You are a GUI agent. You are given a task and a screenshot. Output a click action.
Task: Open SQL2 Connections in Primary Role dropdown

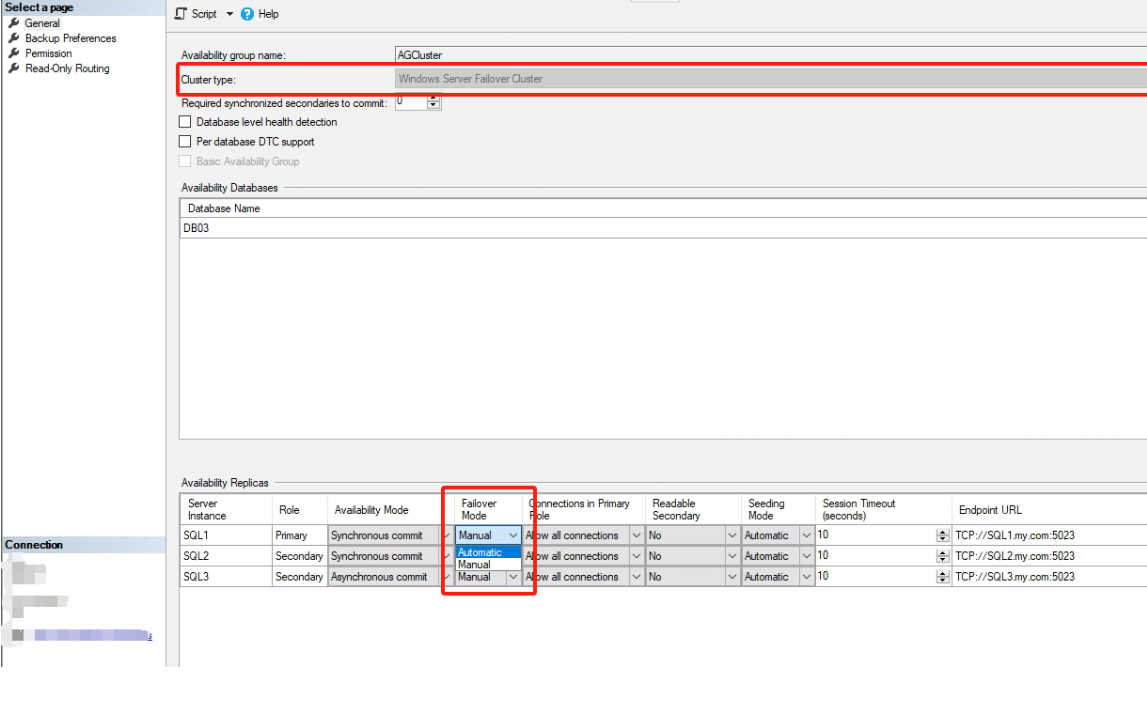636,556
